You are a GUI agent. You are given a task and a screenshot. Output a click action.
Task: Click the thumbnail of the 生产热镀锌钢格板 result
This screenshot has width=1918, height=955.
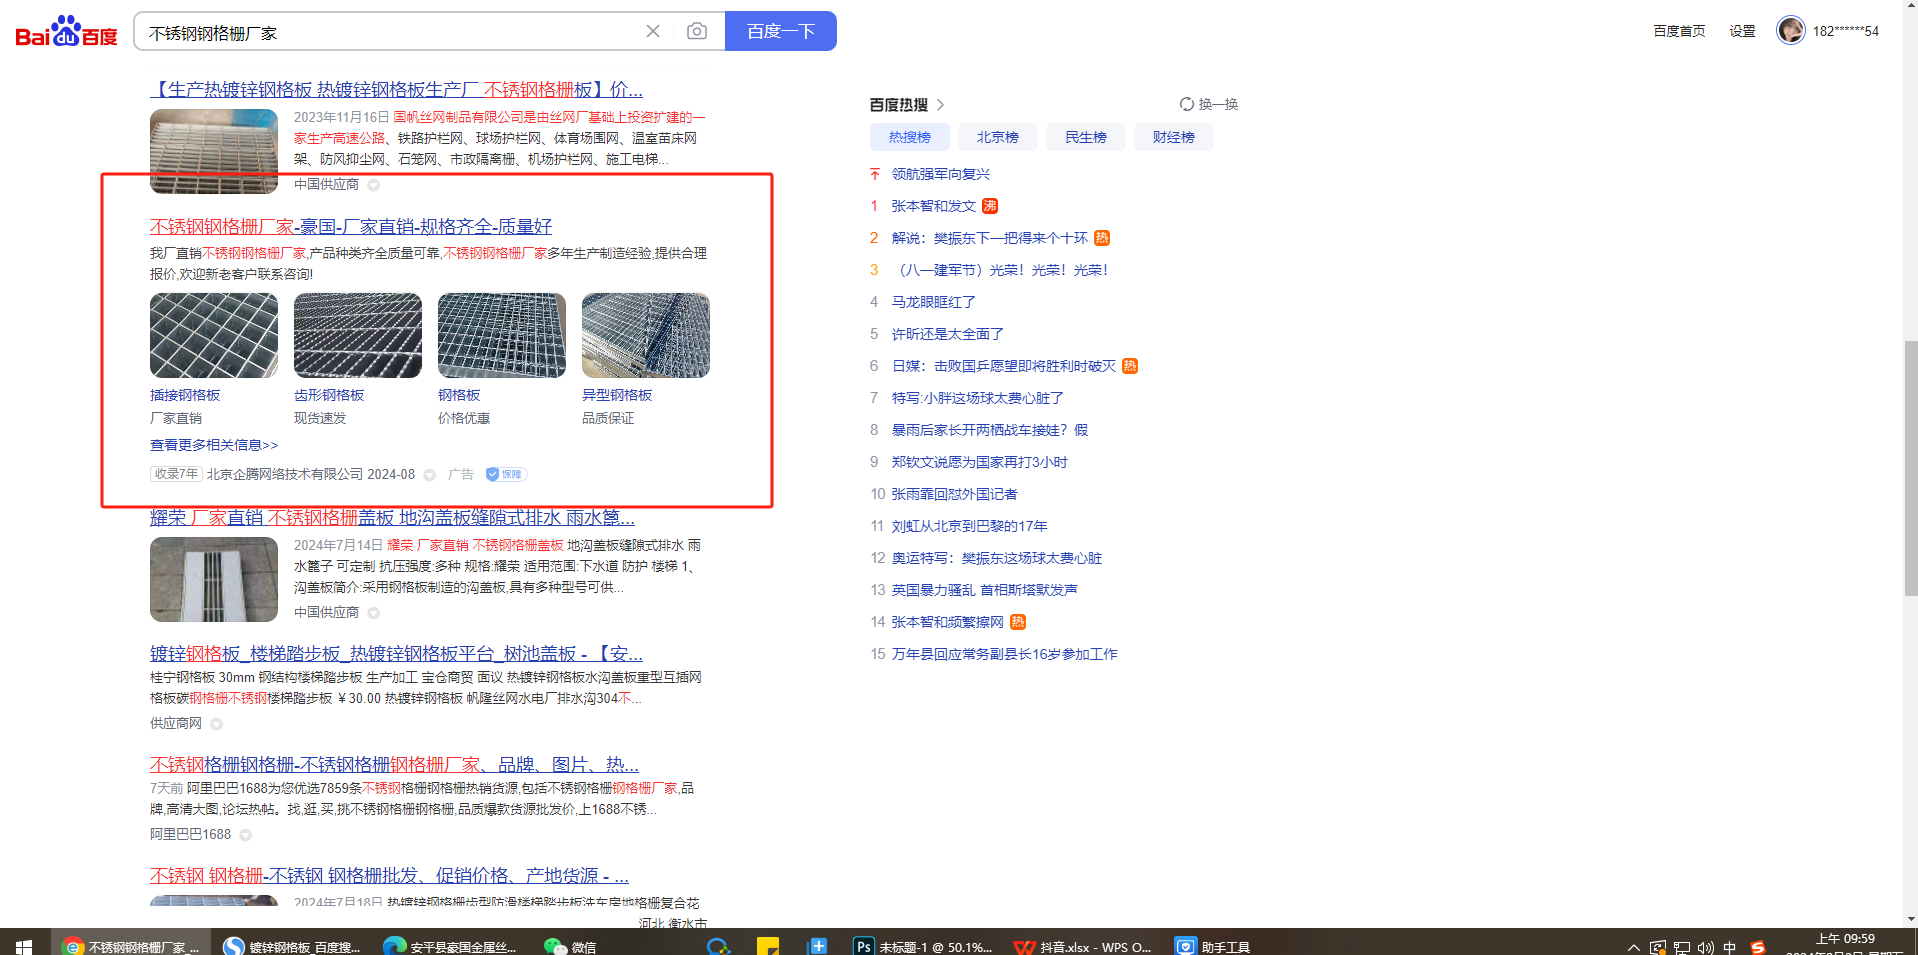pyautogui.click(x=214, y=151)
